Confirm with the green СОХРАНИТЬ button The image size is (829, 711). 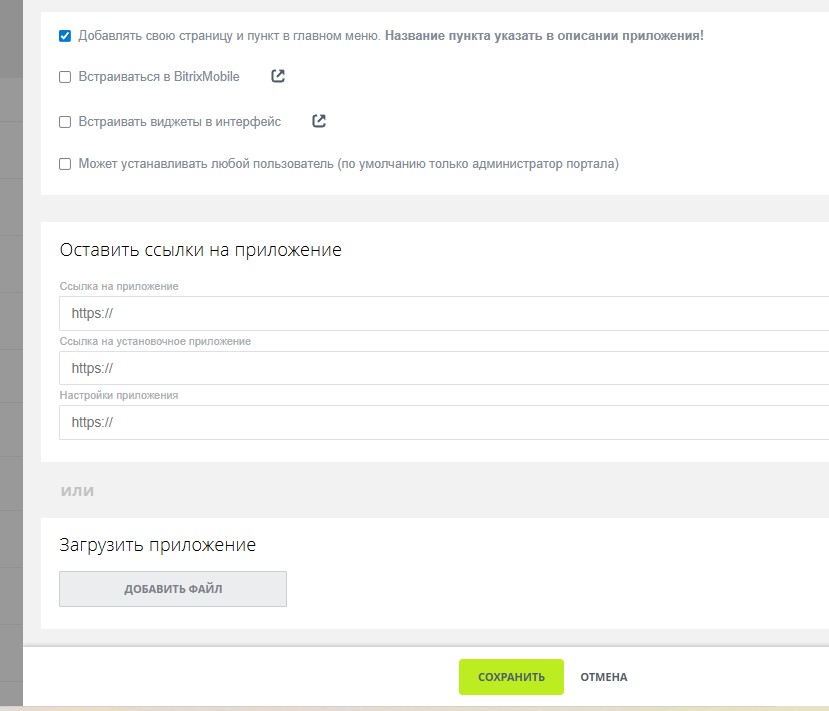[x=511, y=677]
